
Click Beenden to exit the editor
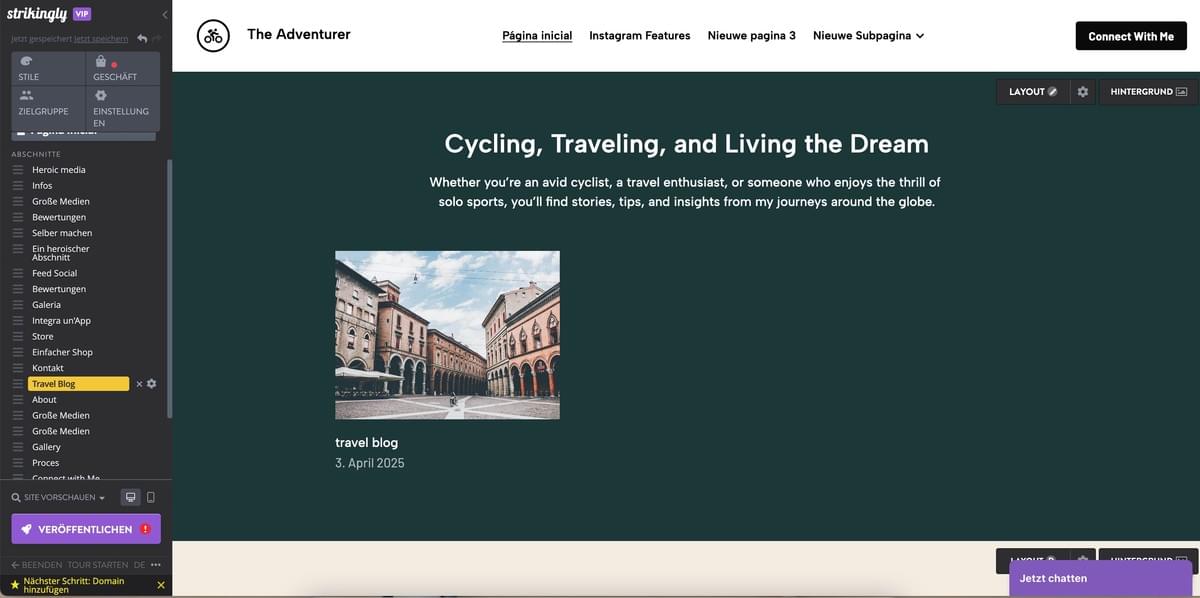(36, 565)
